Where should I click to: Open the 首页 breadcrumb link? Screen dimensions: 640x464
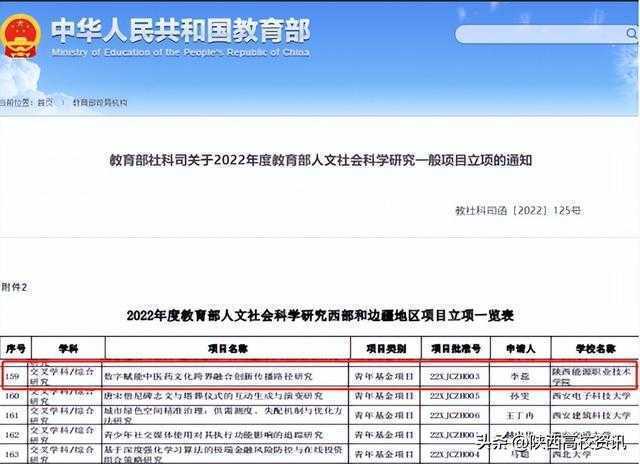45,102
